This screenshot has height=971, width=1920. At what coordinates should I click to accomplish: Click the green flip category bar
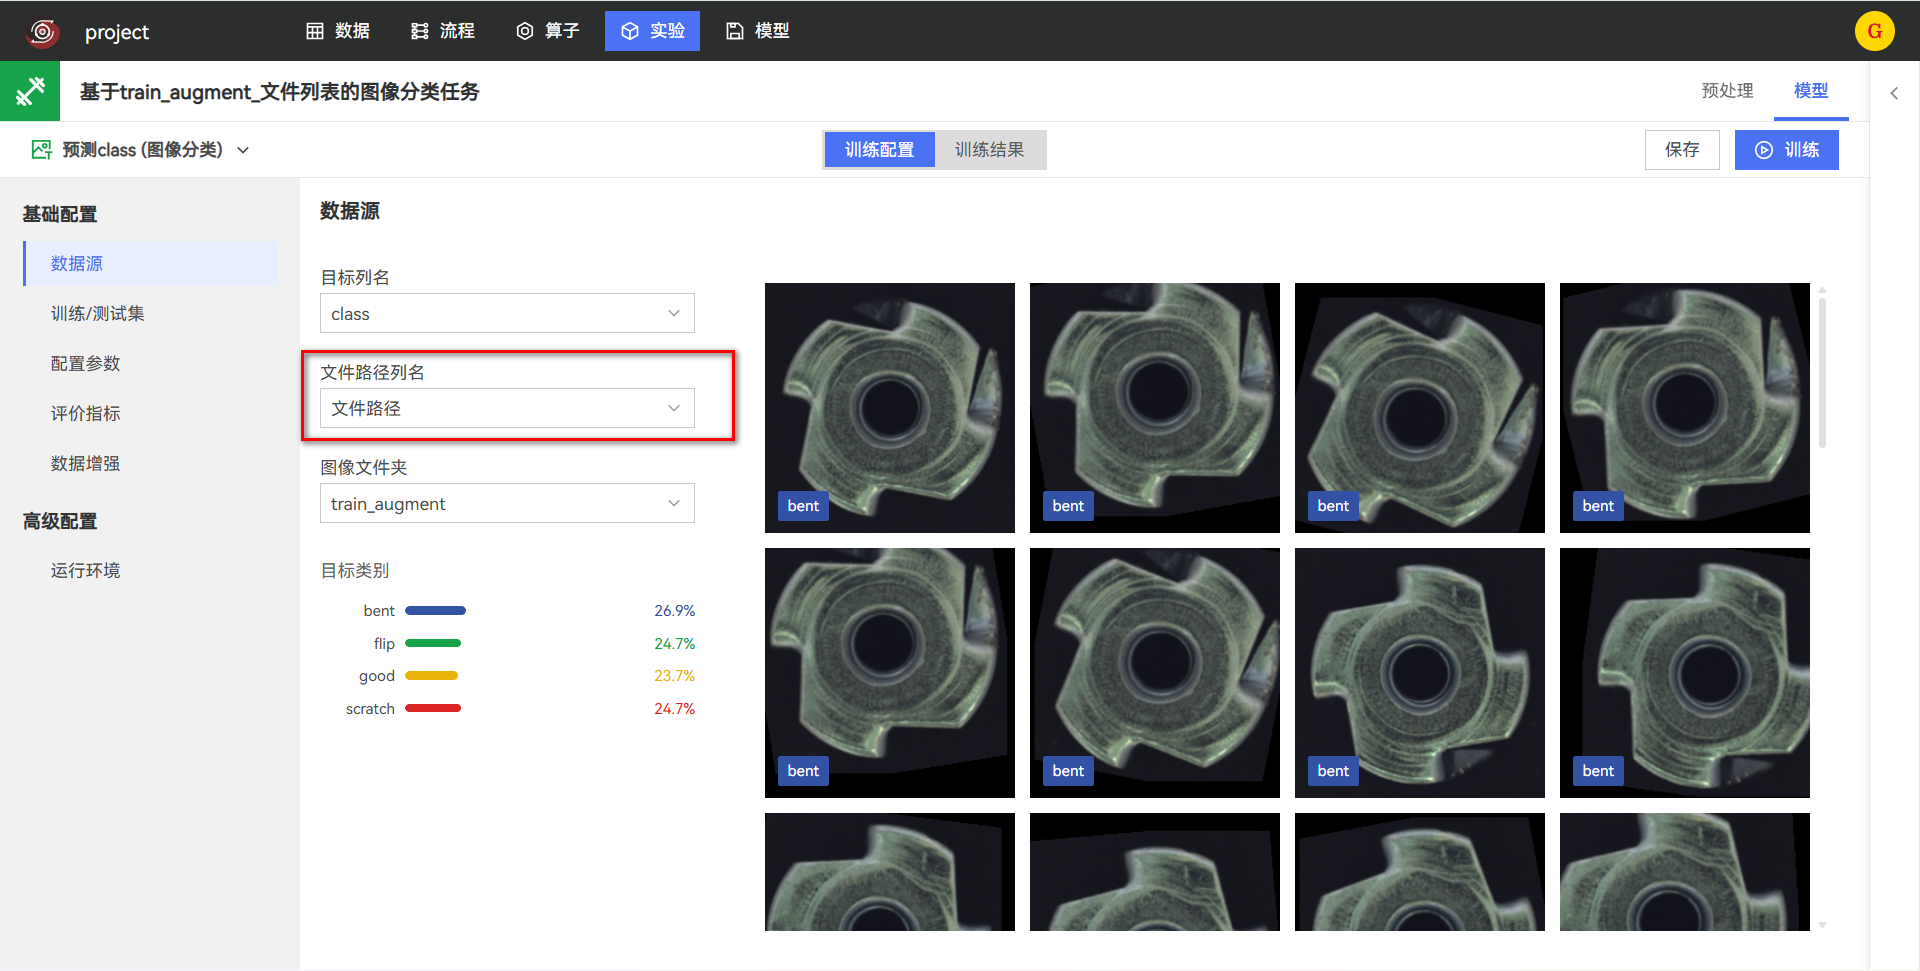click(x=433, y=644)
